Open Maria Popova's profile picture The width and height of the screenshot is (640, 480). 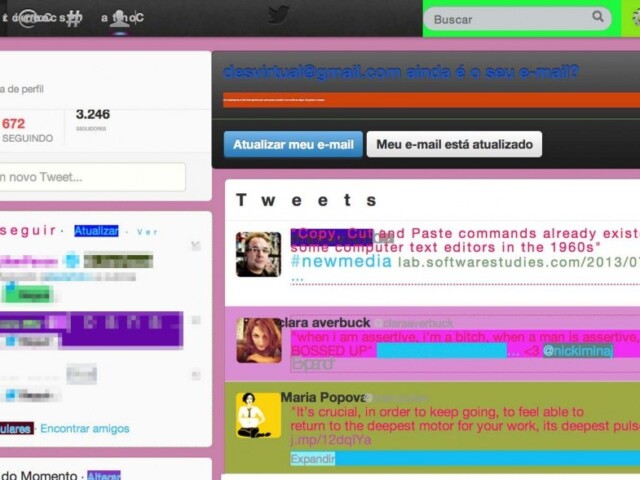coord(258,415)
